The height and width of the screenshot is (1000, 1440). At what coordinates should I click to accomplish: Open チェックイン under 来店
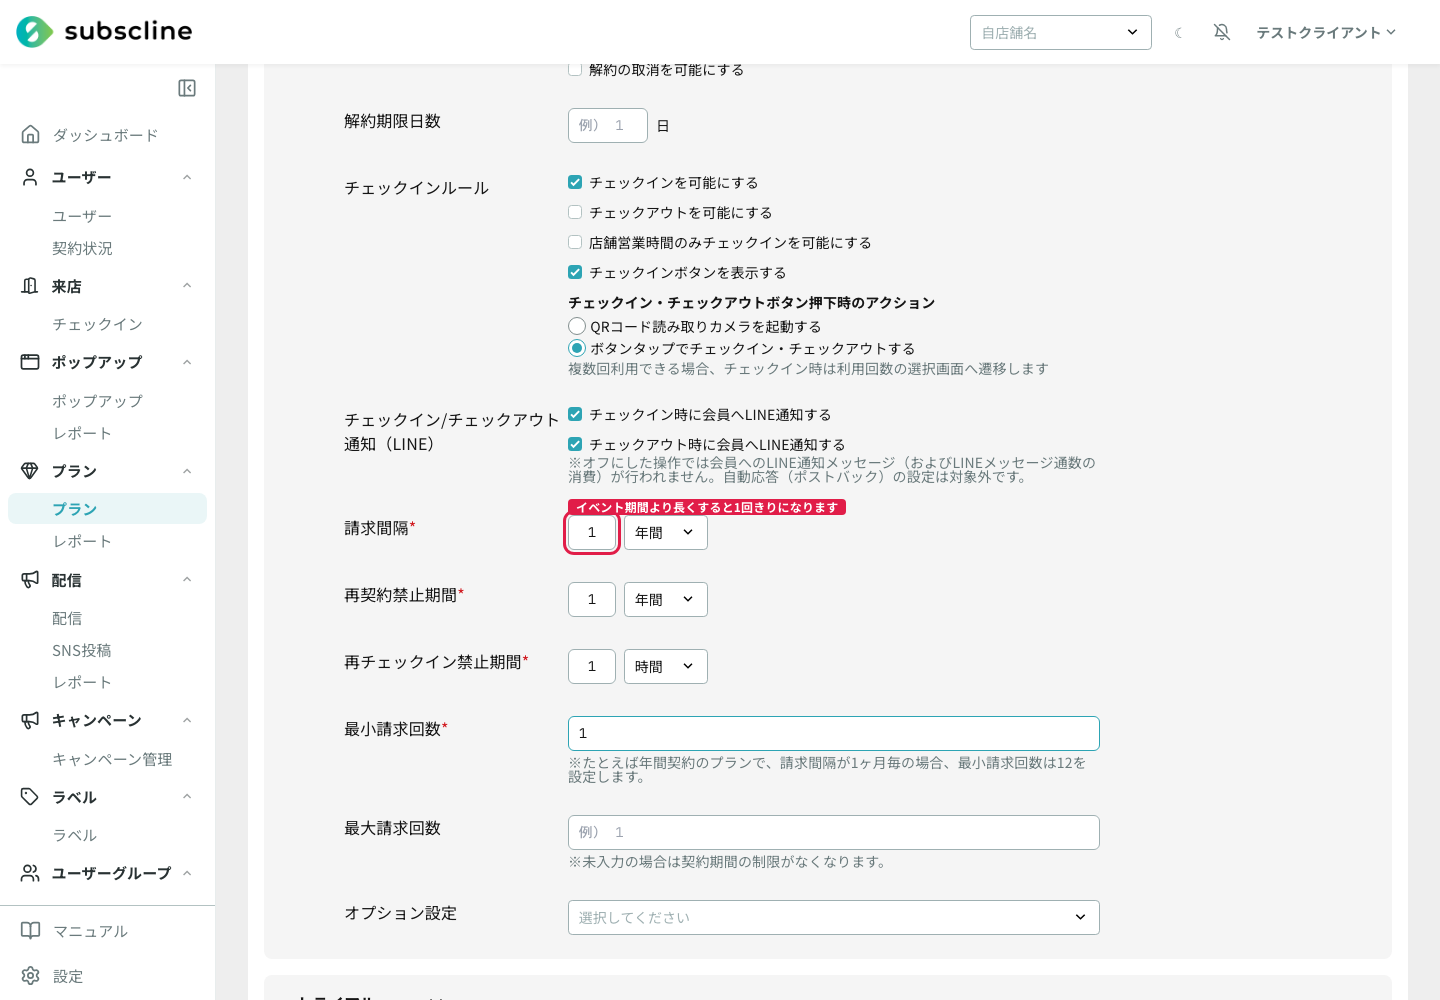tap(97, 324)
